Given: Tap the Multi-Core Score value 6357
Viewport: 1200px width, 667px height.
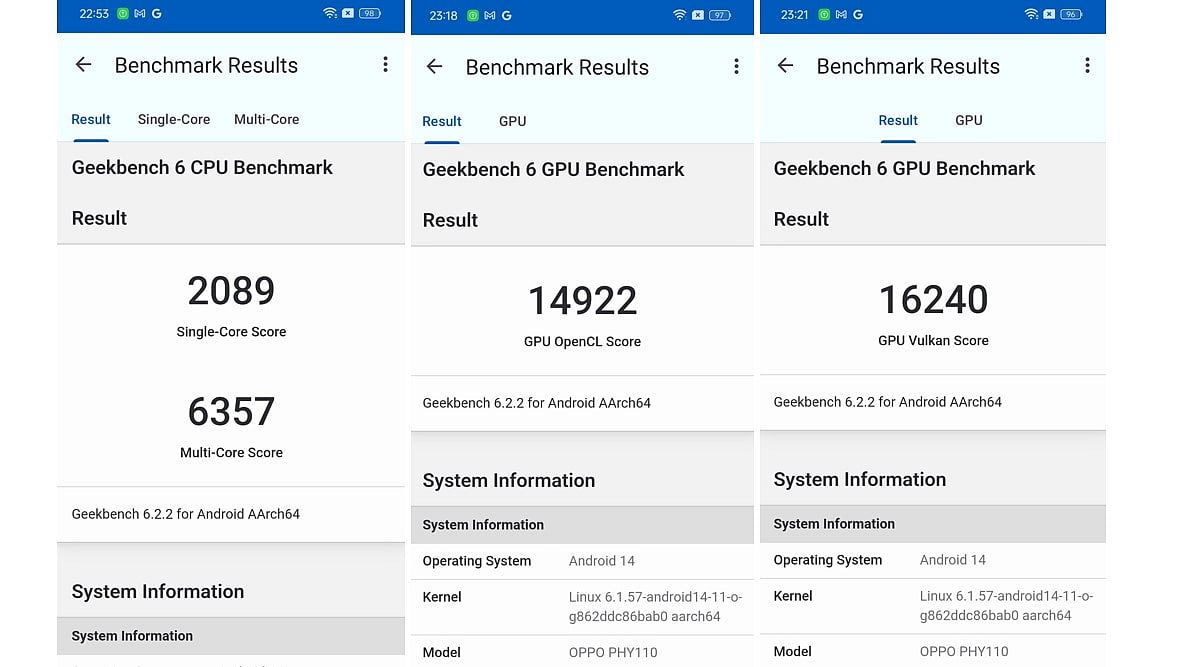Looking at the screenshot, I should [x=231, y=412].
